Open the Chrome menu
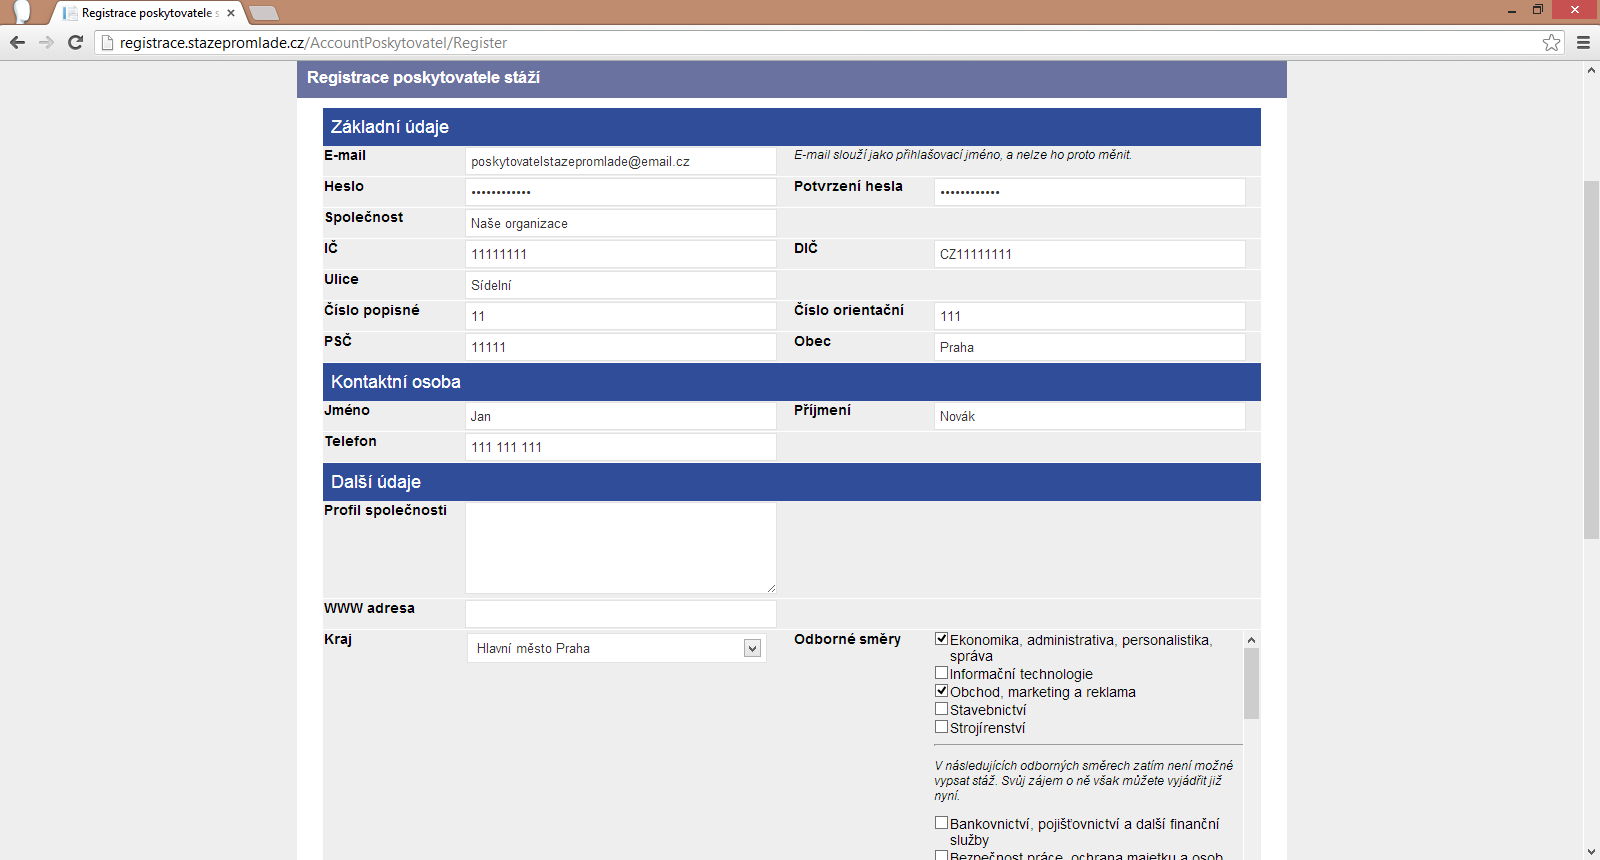Screen dimensions: 1600x860 click(x=1583, y=42)
